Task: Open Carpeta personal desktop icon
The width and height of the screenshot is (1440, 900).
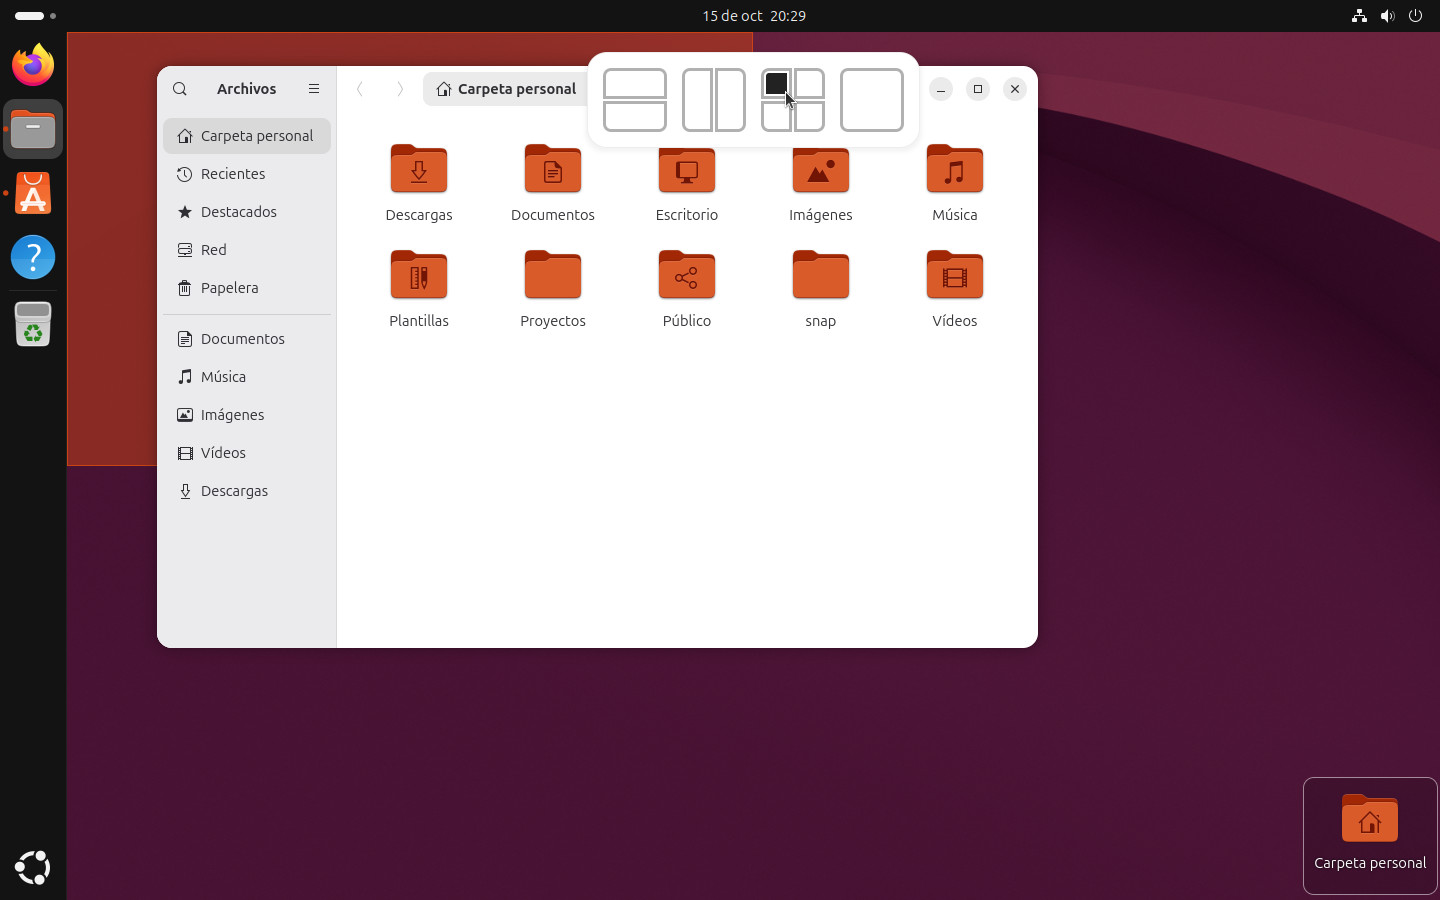Action: click(x=1370, y=835)
